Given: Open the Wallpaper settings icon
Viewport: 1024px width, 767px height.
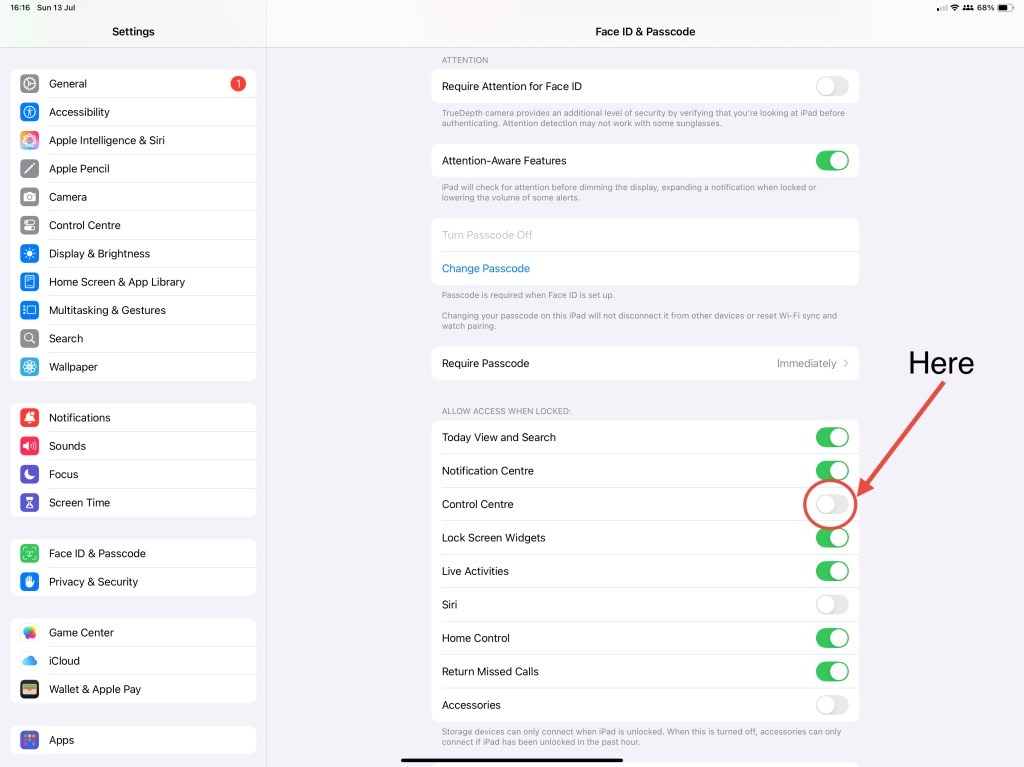Looking at the screenshot, I should (x=30, y=367).
